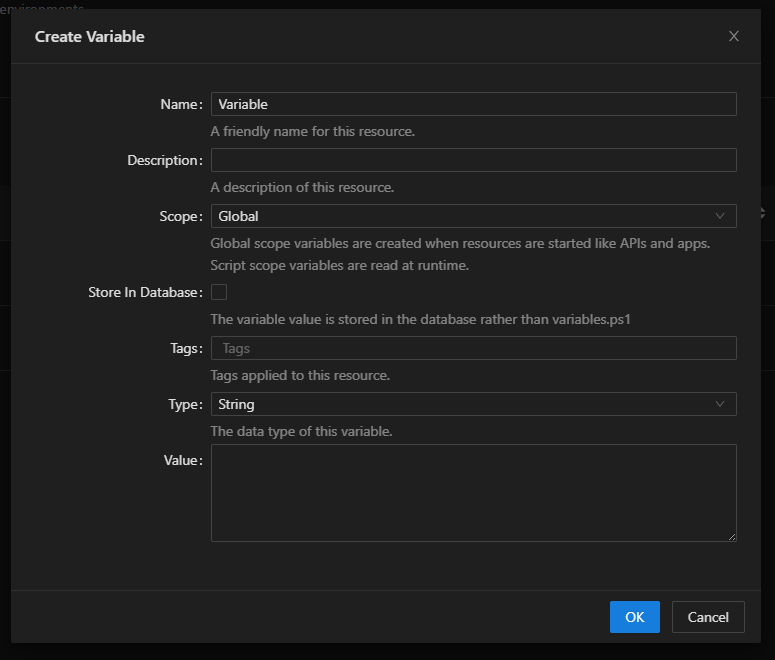The height and width of the screenshot is (660, 775).
Task: Click the 'Store In Database' label text
Action: click(x=144, y=292)
